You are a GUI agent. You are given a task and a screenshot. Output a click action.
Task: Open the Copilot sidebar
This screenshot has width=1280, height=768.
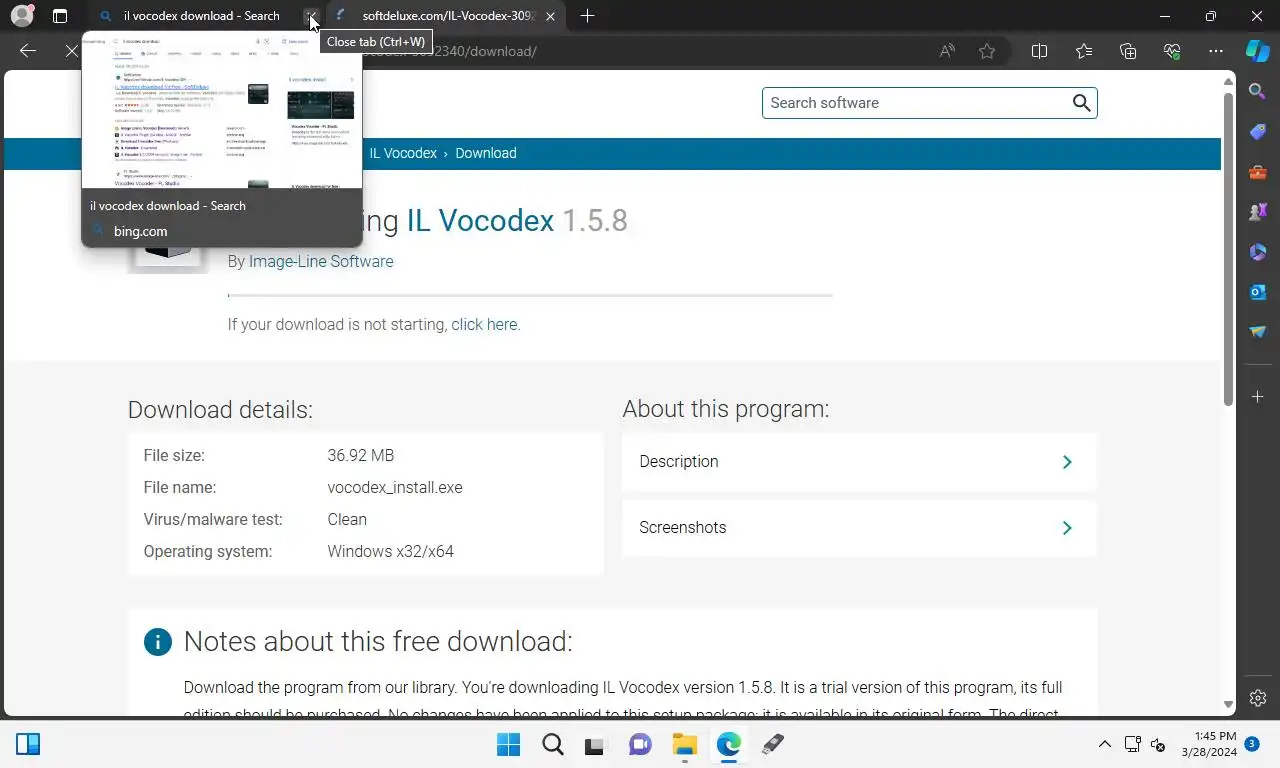point(1258,51)
